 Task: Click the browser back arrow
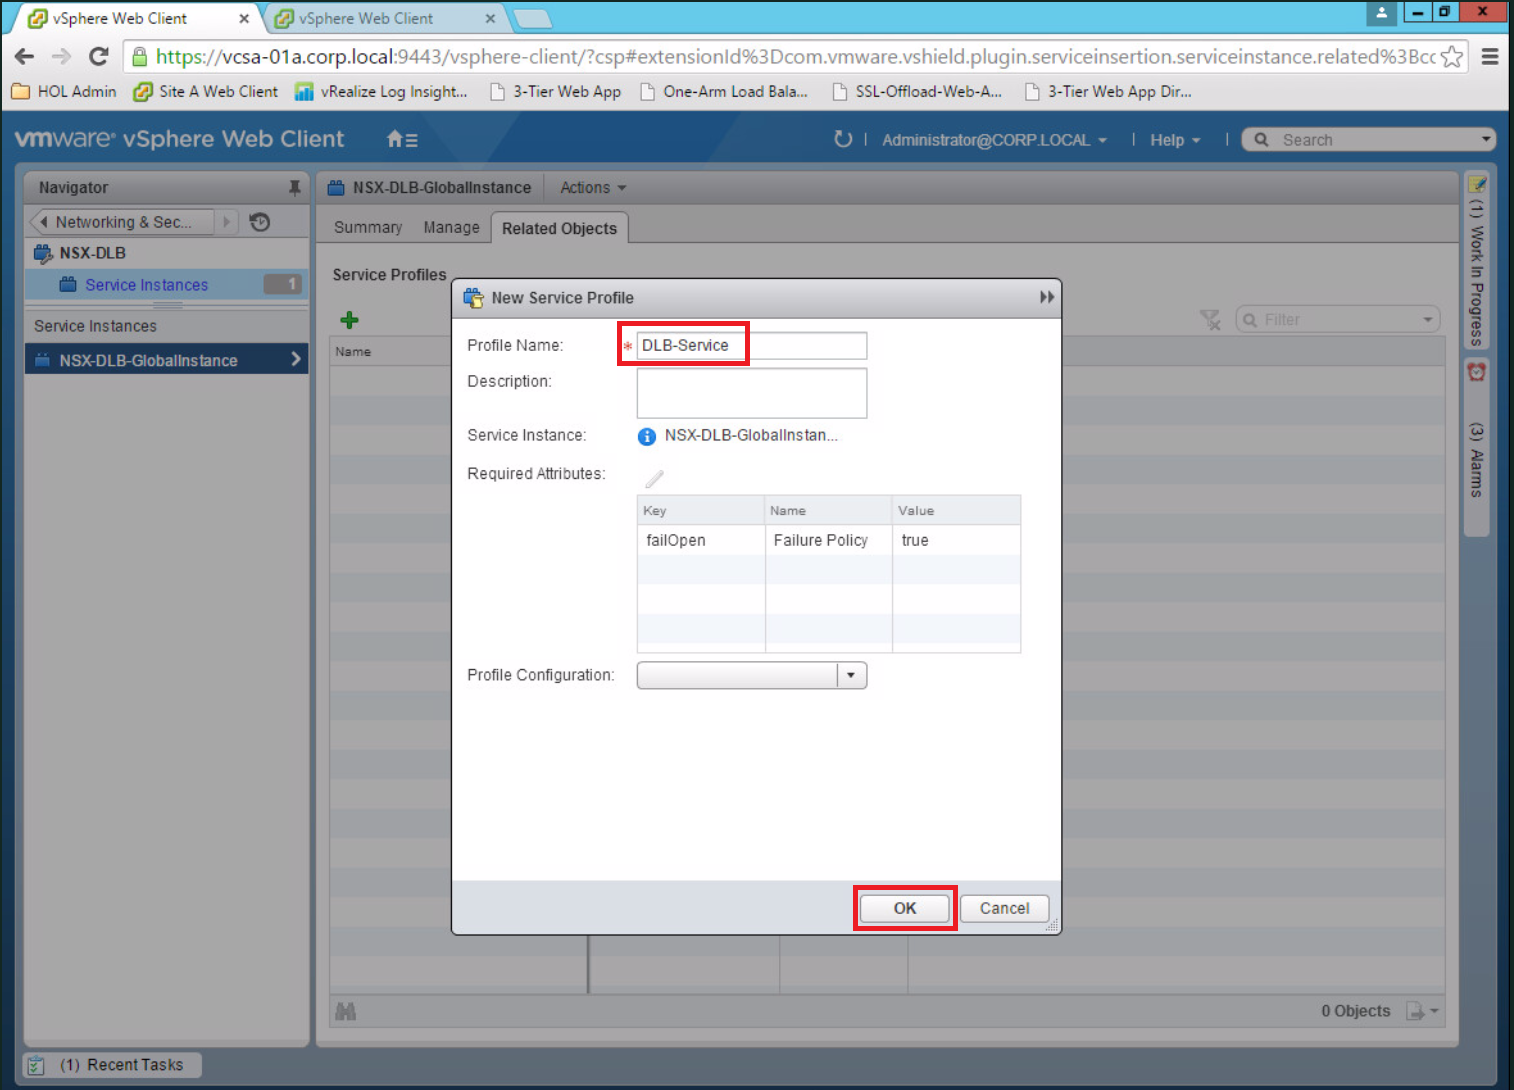(x=25, y=57)
